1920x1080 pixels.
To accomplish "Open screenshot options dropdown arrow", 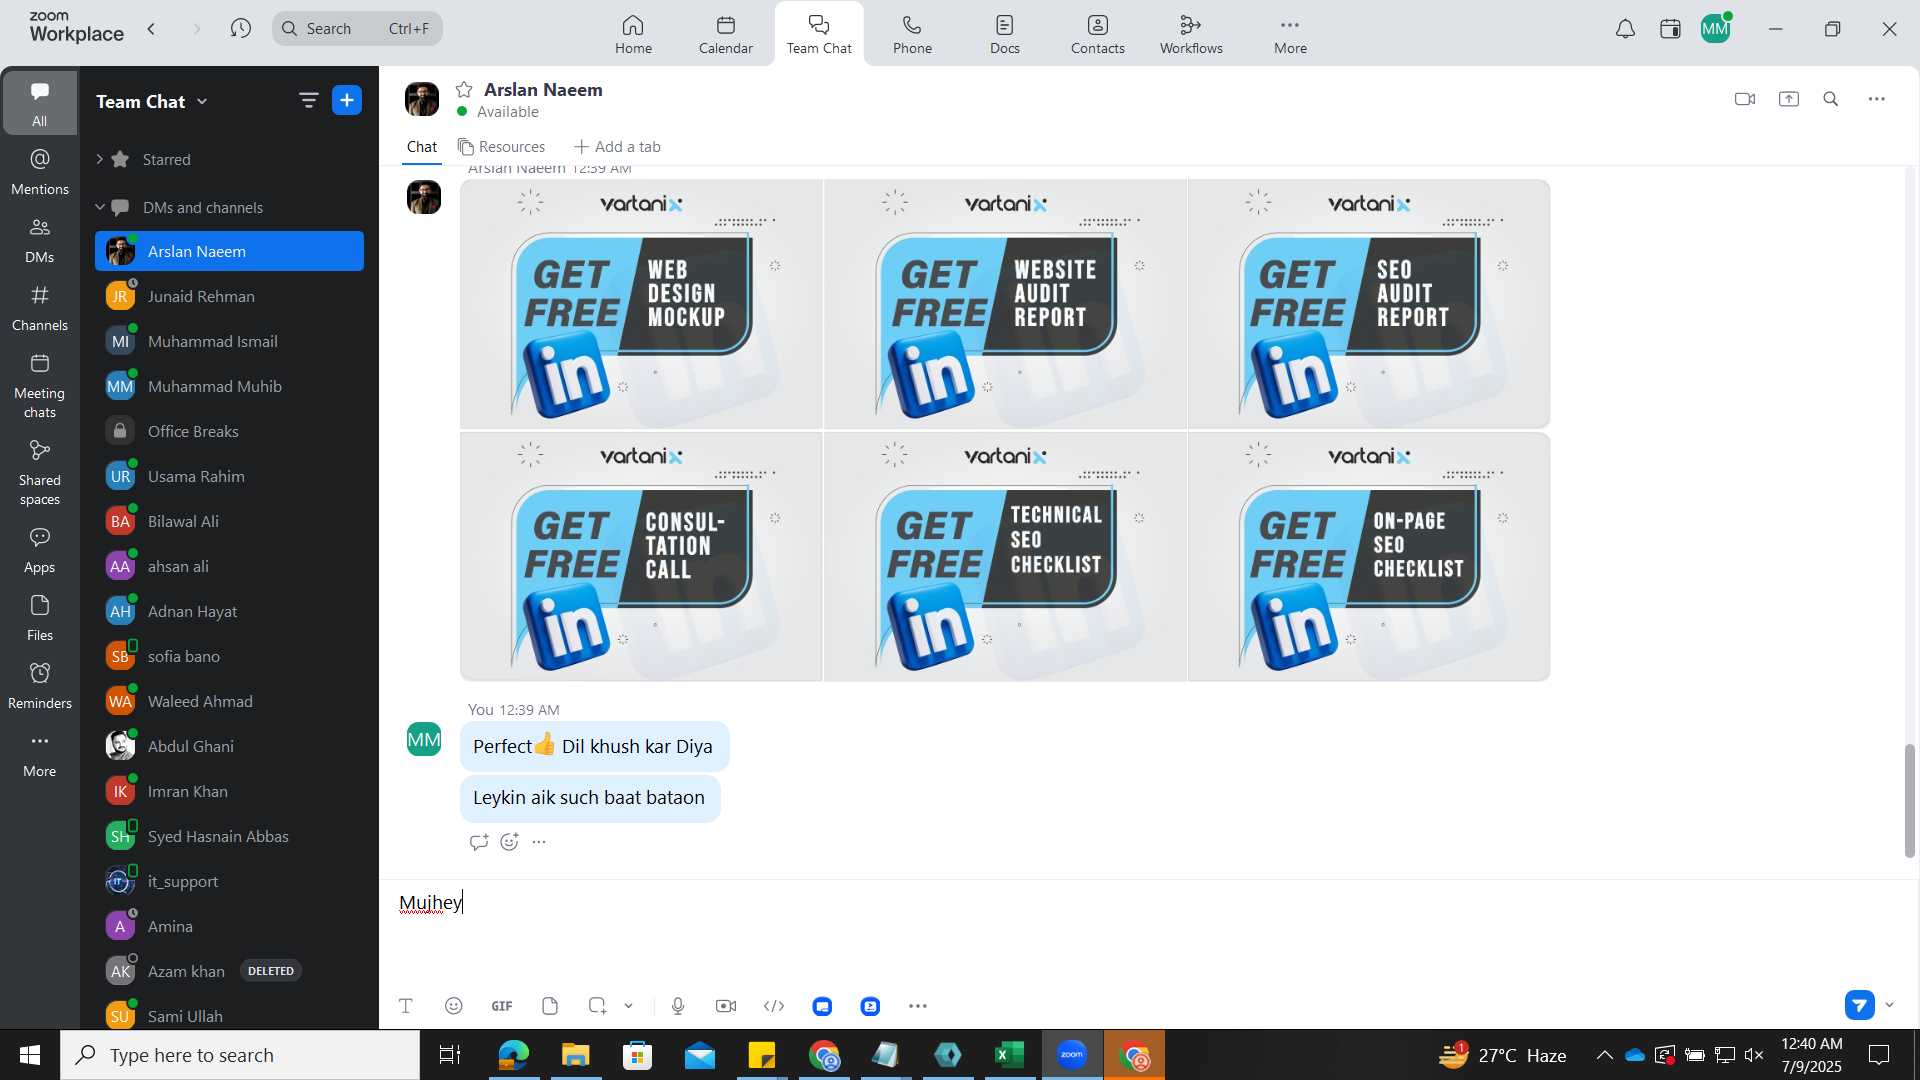I will pyautogui.click(x=629, y=1006).
